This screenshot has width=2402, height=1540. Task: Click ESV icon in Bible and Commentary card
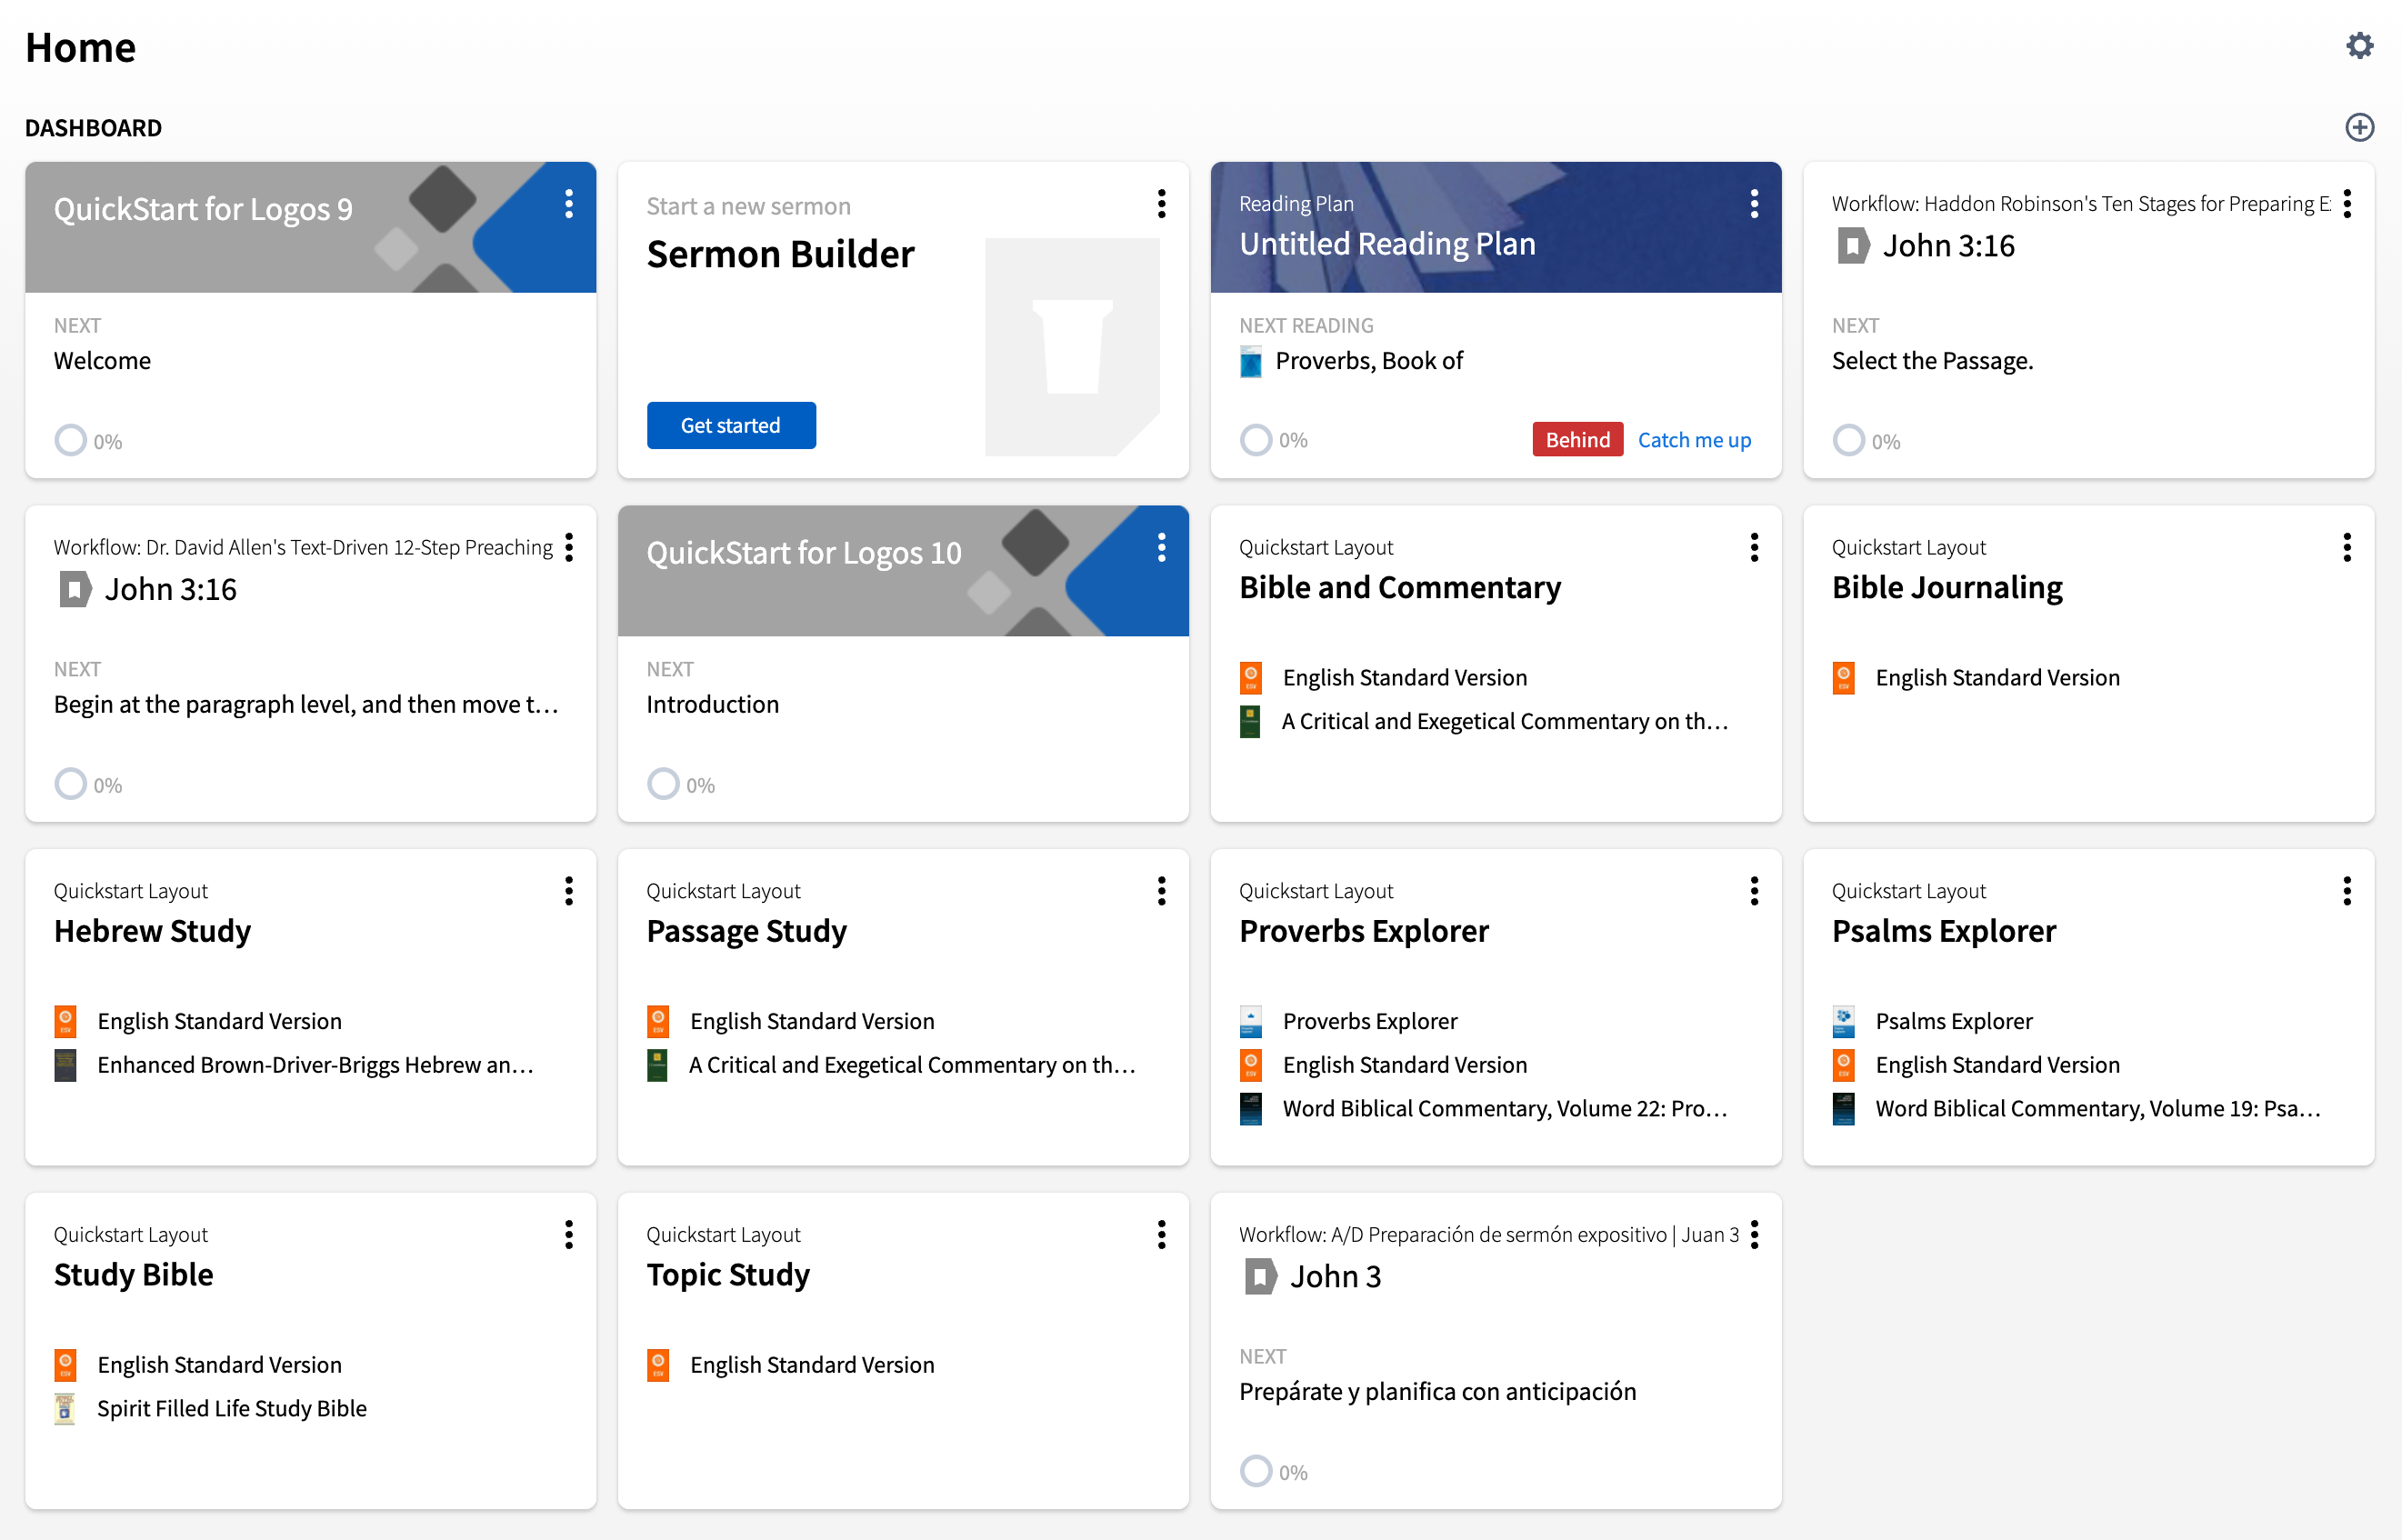click(x=1250, y=678)
